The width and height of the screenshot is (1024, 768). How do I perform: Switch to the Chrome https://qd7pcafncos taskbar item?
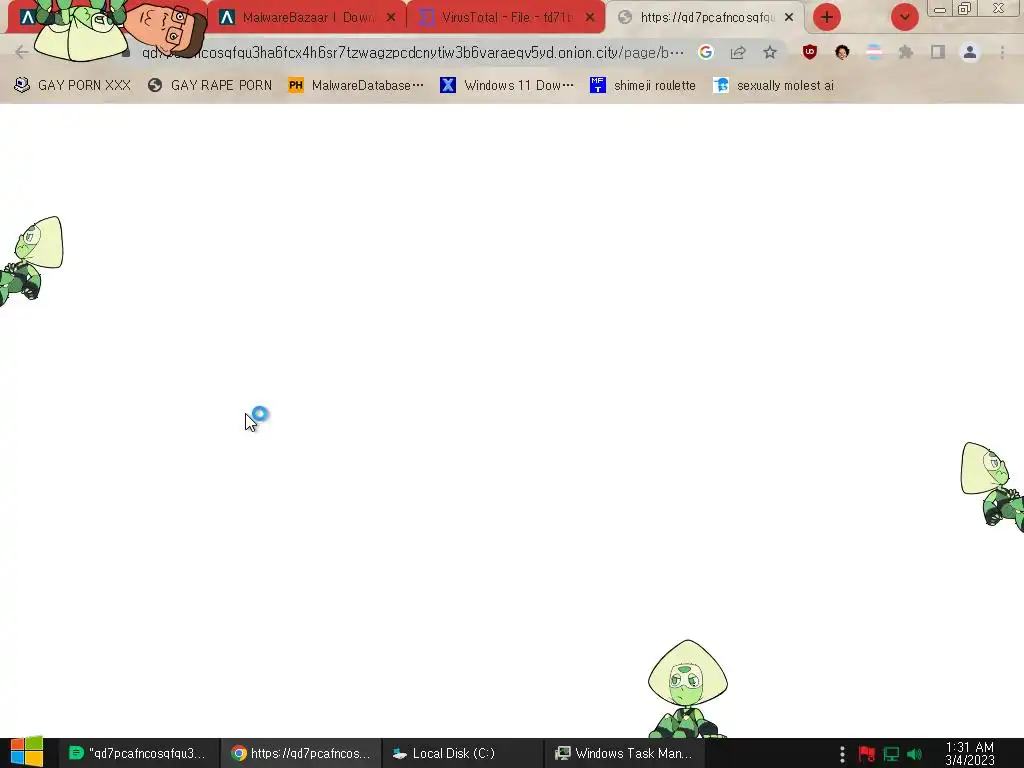tap(300, 753)
